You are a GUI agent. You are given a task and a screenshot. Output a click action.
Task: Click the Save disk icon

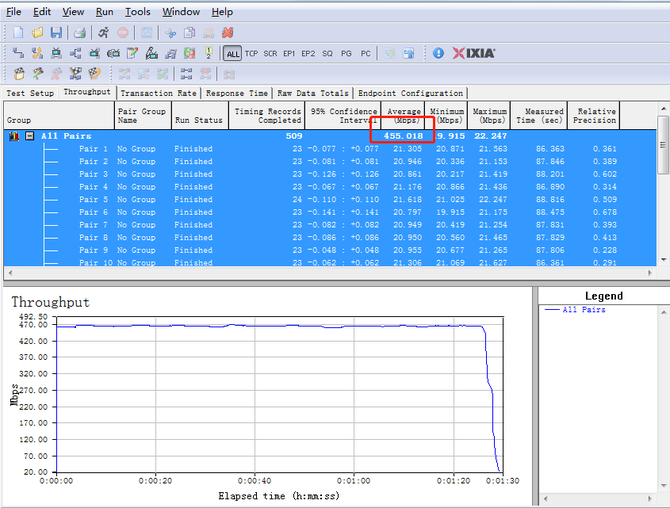point(56,33)
